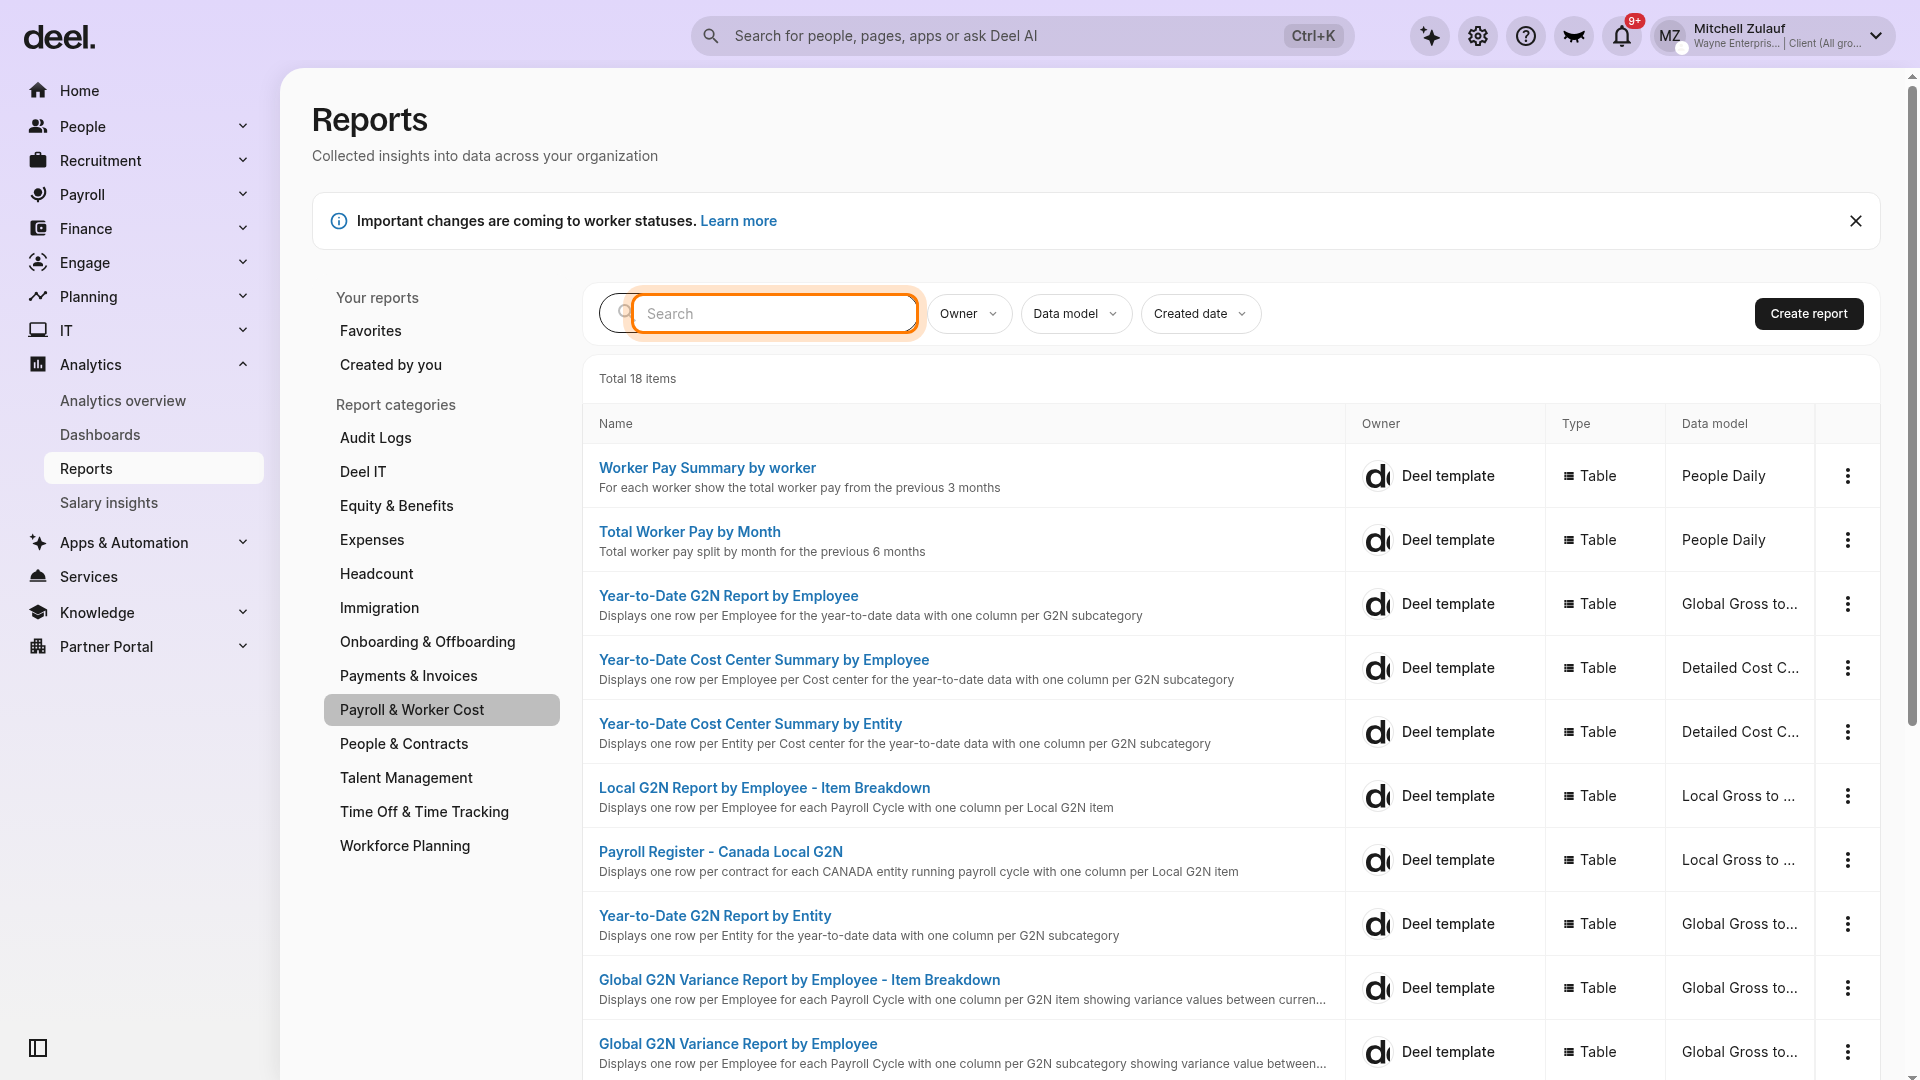Screen dimensions: 1920x1080
Task: Select the Favorites reports list
Action: (442, 331)
